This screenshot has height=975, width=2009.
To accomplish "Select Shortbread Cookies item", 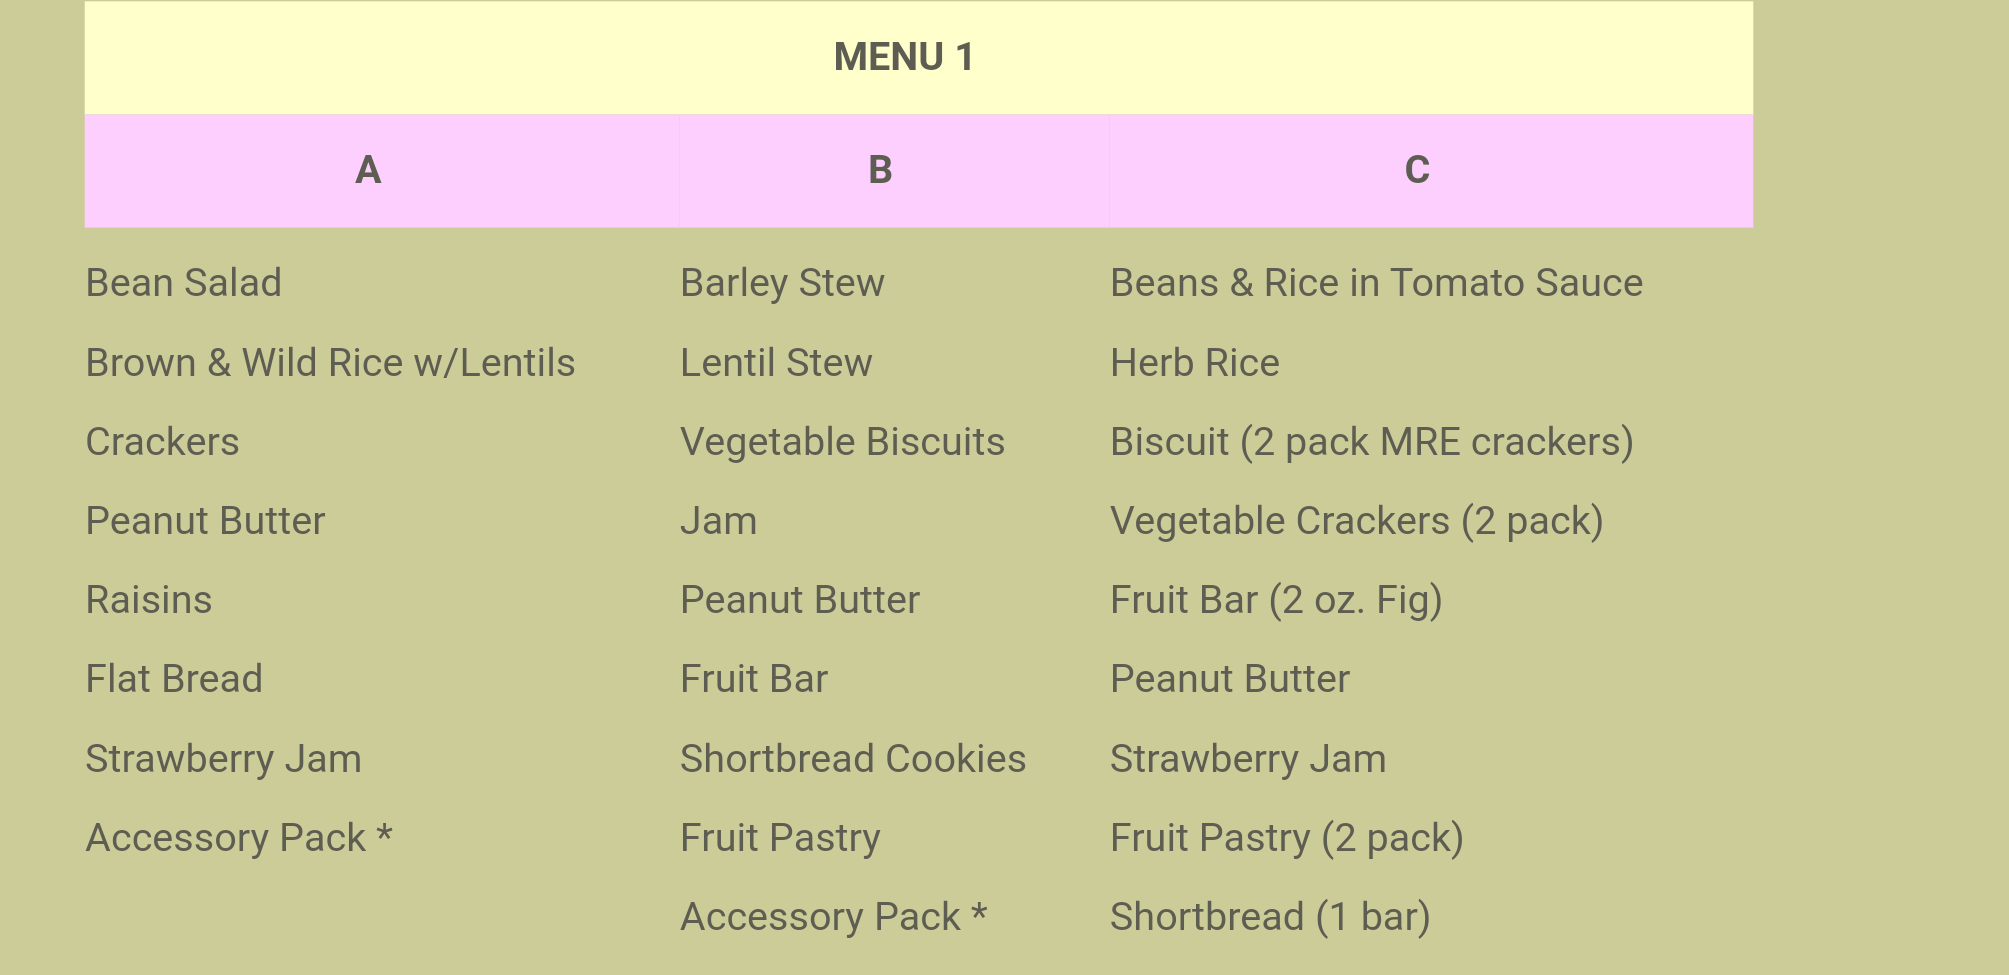I will (853, 759).
